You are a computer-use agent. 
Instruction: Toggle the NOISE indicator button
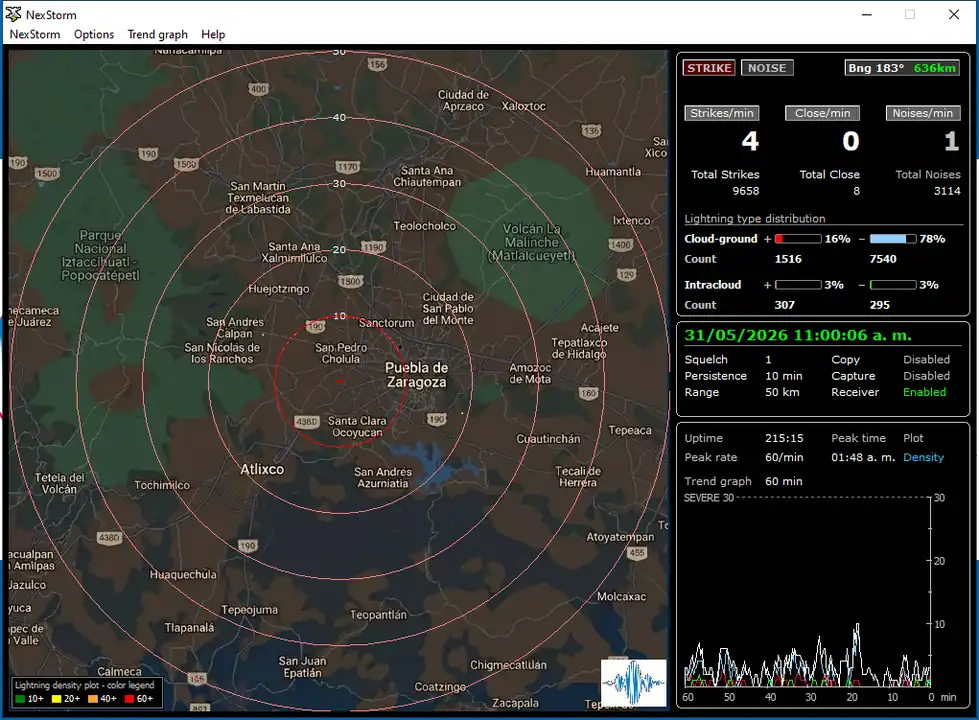click(767, 68)
